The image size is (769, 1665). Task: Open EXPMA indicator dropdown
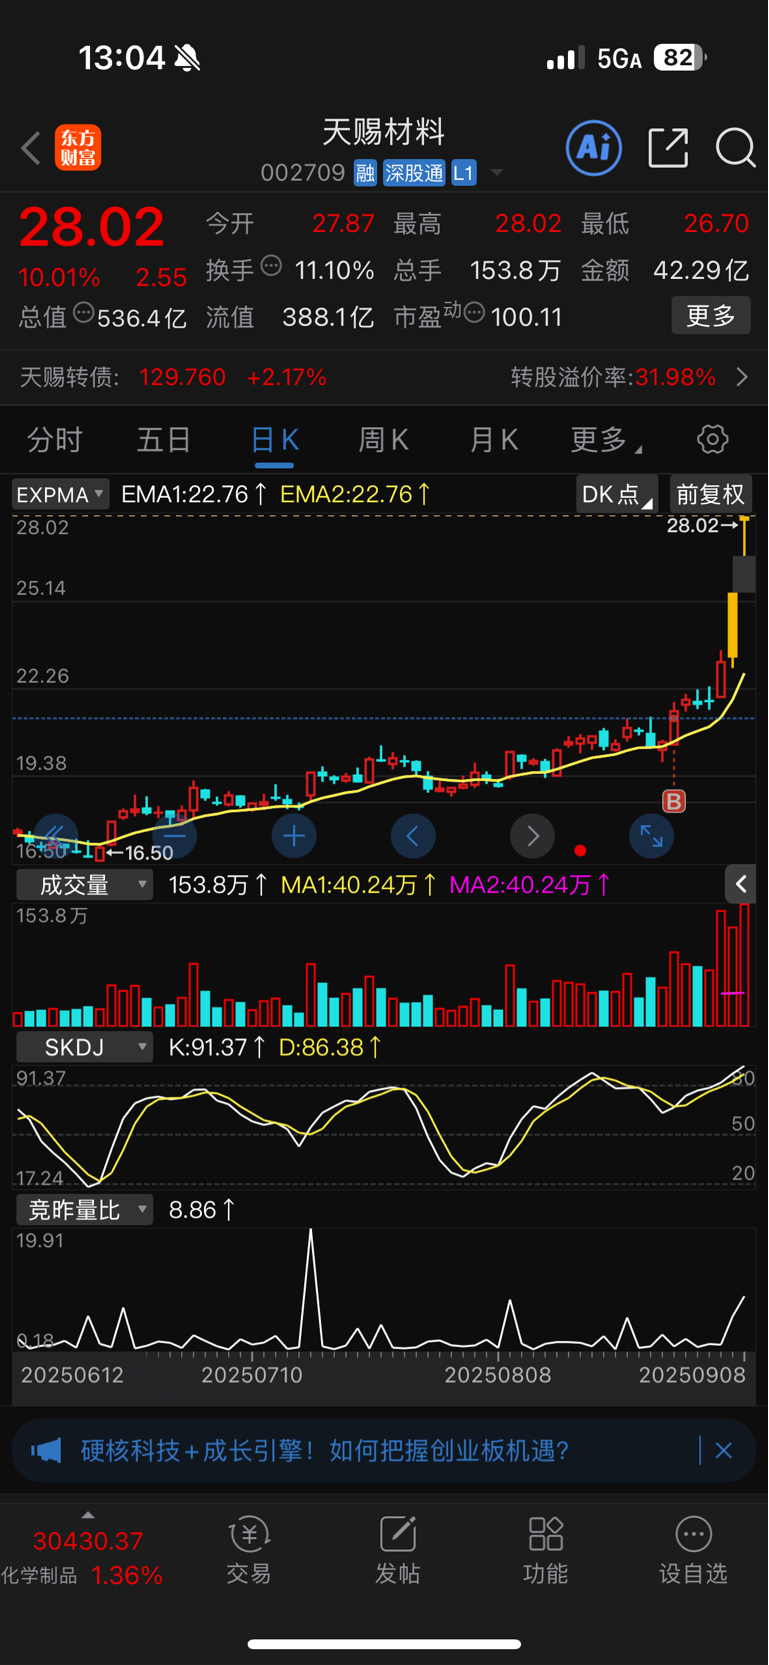[60, 494]
